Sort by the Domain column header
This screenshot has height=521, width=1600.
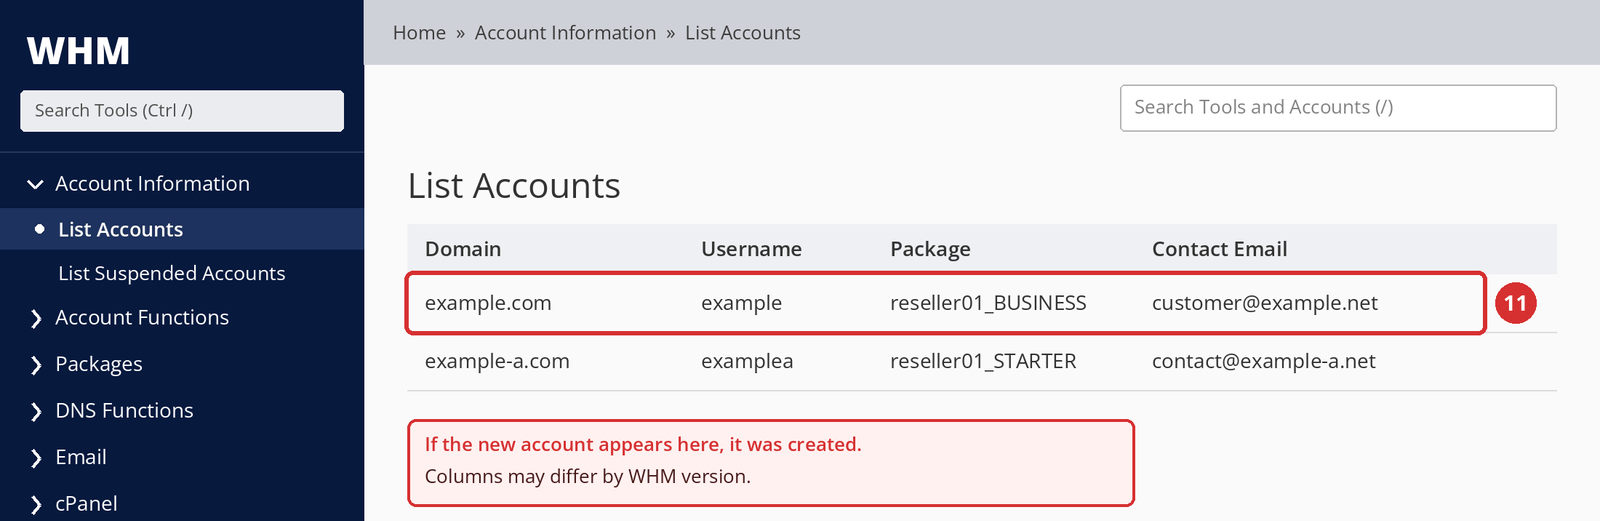pyautogui.click(x=463, y=249)
